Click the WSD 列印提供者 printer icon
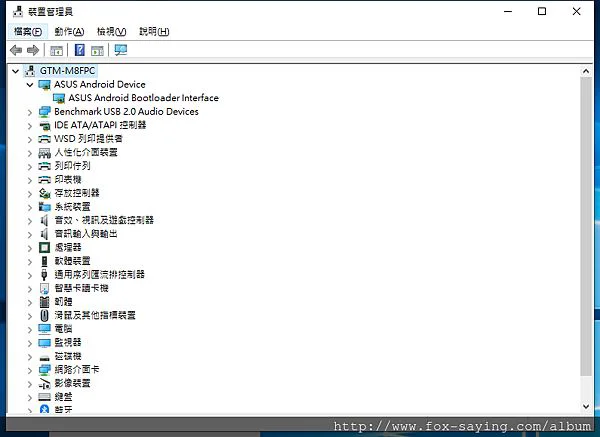600x437 pixels. pyautogui.click(x=44, y=139)
